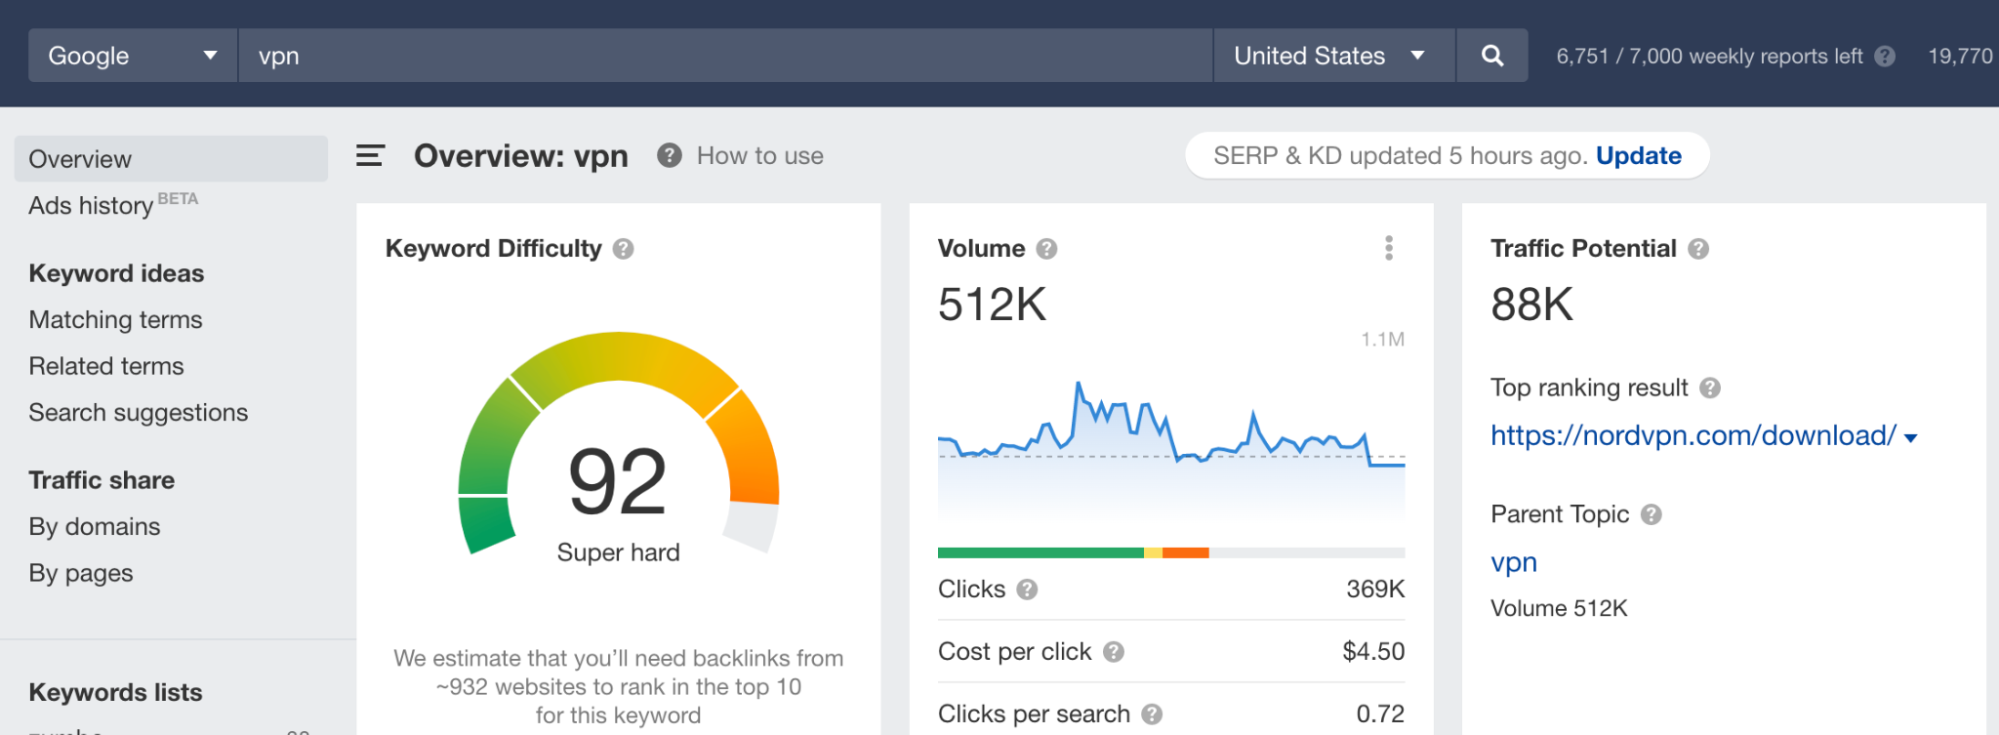The image size is (1999, 735).
Task: Go to Traffic share By domains
Action: (x=94, y=527)
